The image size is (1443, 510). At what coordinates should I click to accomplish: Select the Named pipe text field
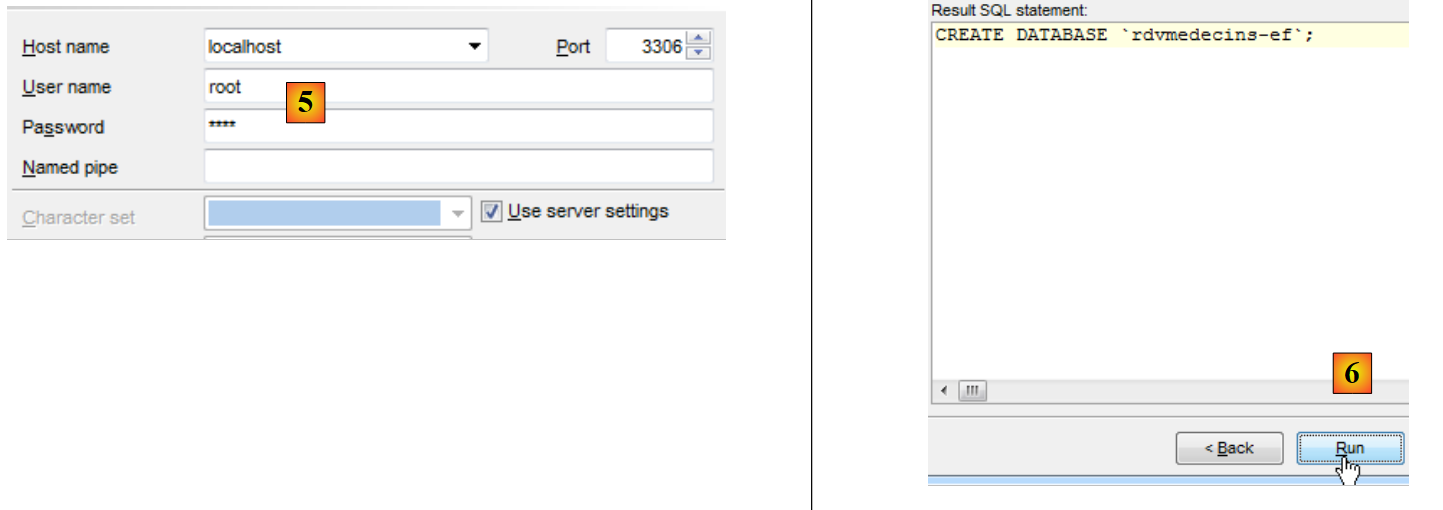click(x=458, y=167)
